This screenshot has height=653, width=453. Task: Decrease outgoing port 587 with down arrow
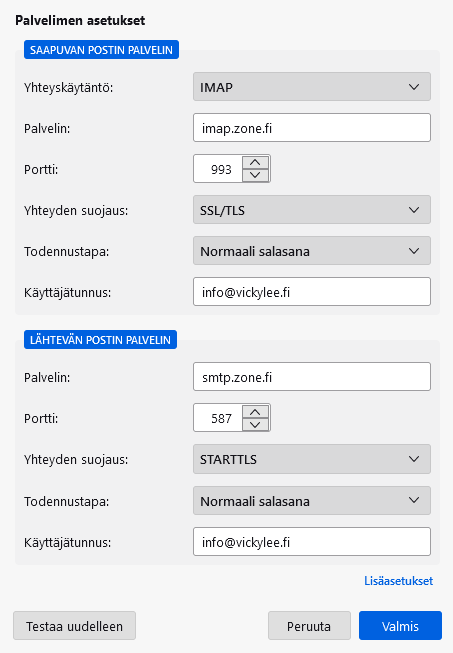pyautogui.click(x=255, y=424)
